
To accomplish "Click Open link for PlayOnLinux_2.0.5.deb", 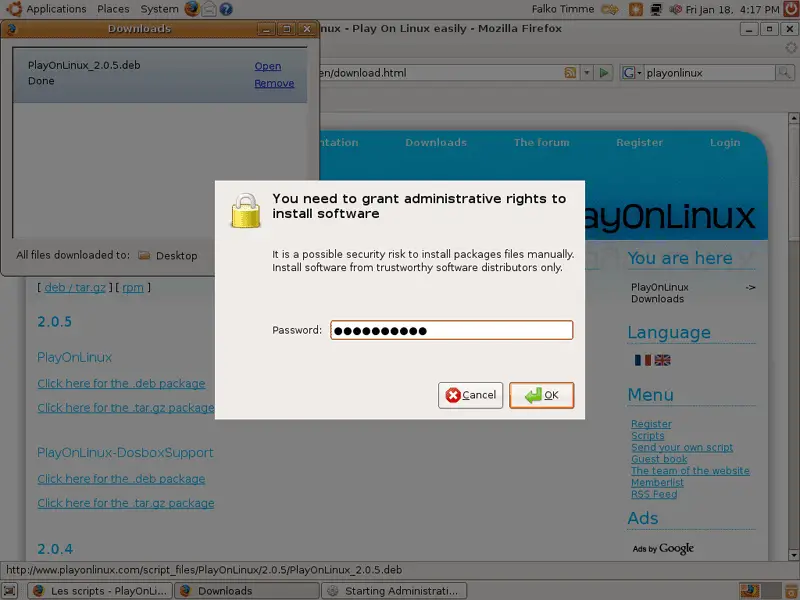I will [x=268, y=66].
